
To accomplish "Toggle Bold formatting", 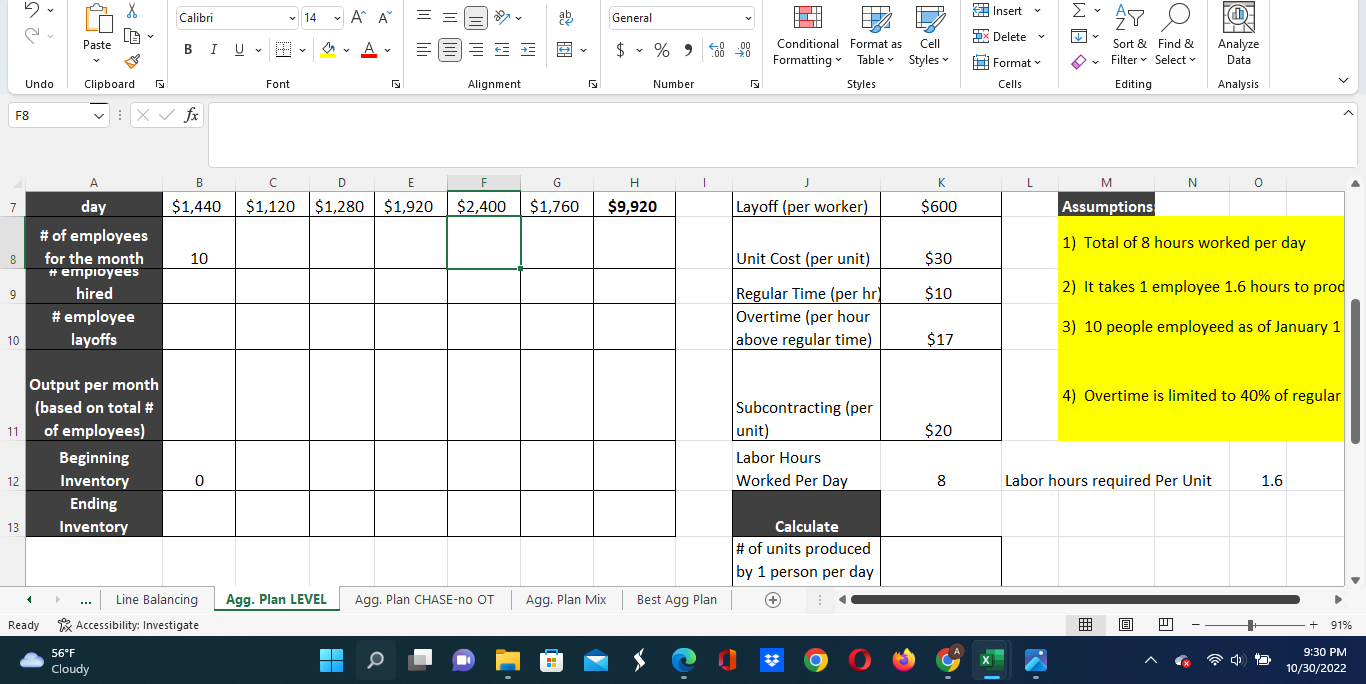I will coord(188,50).
